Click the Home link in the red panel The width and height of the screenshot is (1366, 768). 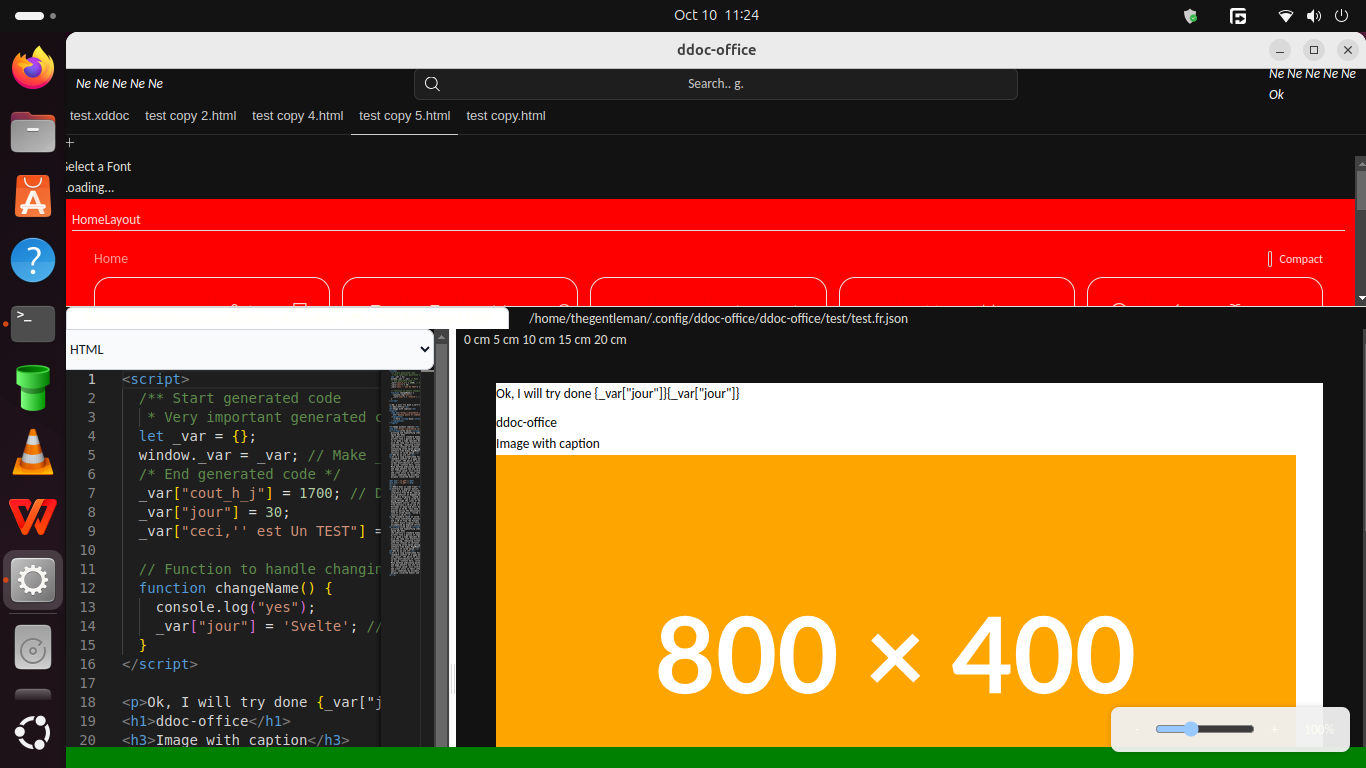(111, 259)
